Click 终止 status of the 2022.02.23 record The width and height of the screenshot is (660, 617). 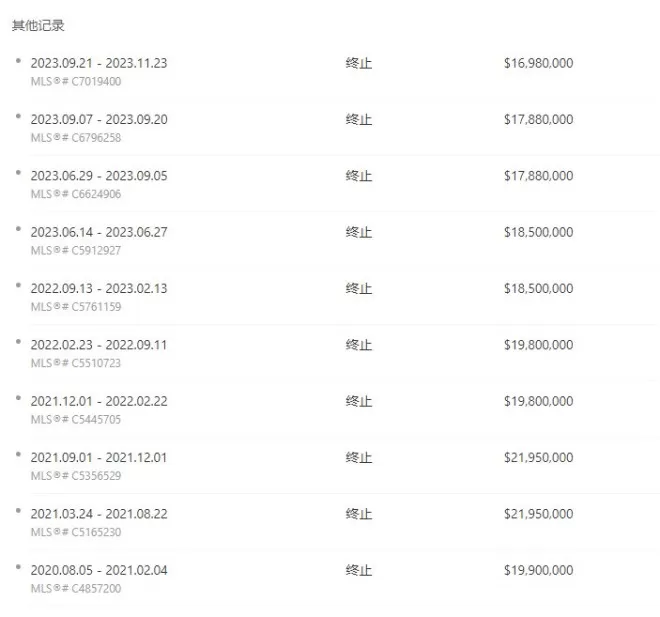(x=359, y=345)
